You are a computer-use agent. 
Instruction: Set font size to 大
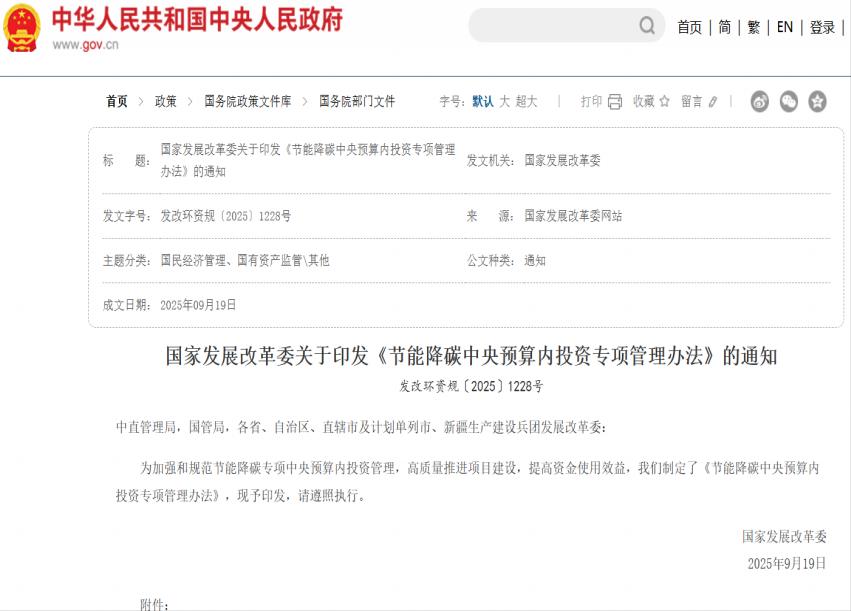click(x=505, y=101)
